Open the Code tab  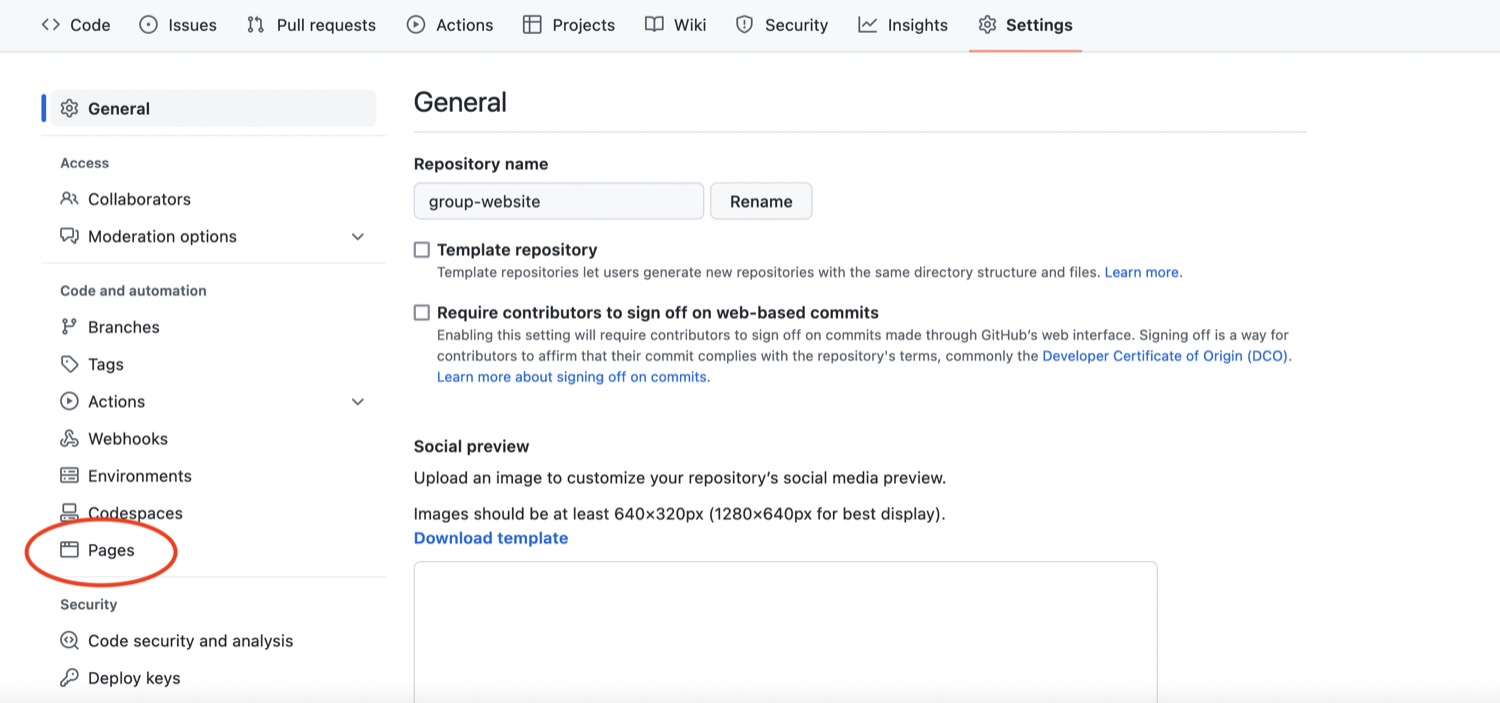pos(76,25)
